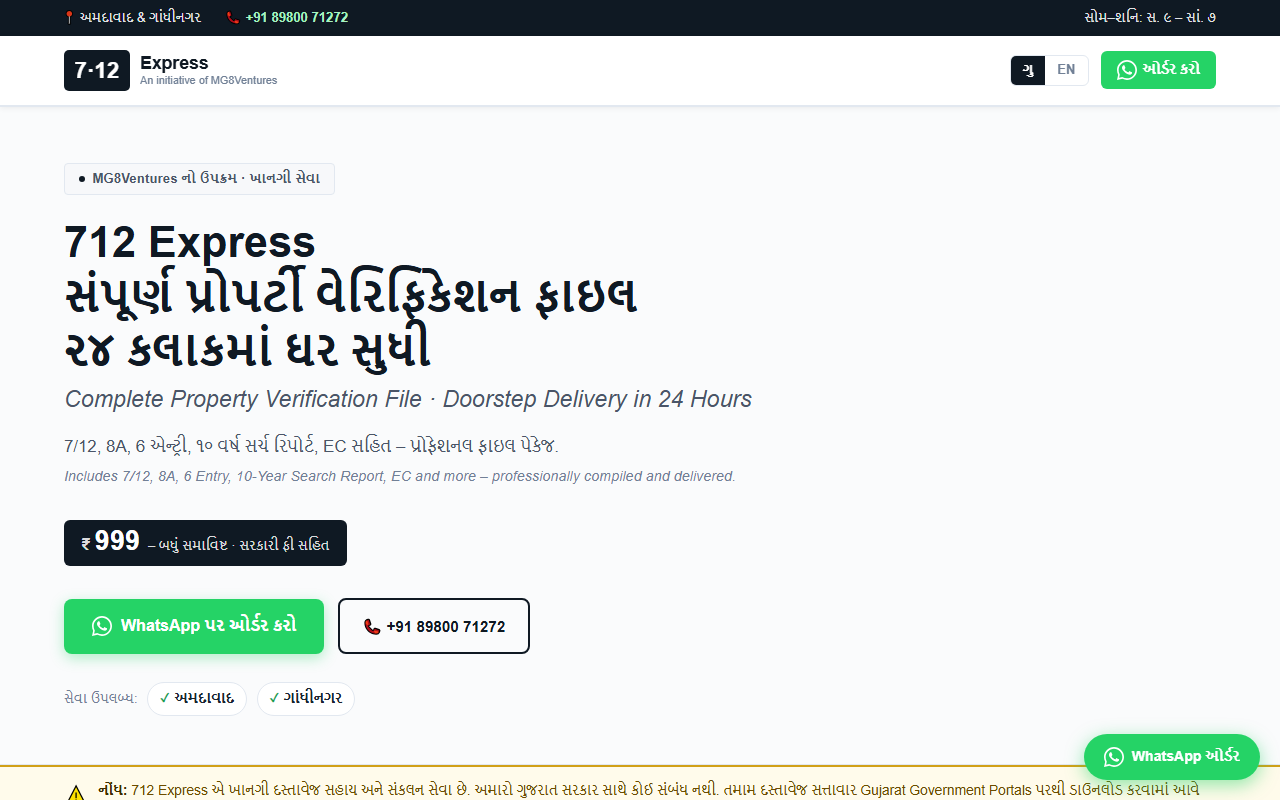The width and height of the screenshot is (1280, 800).
Task: Click the ₹ 999 price badge
Action: (x=205, y=543)
